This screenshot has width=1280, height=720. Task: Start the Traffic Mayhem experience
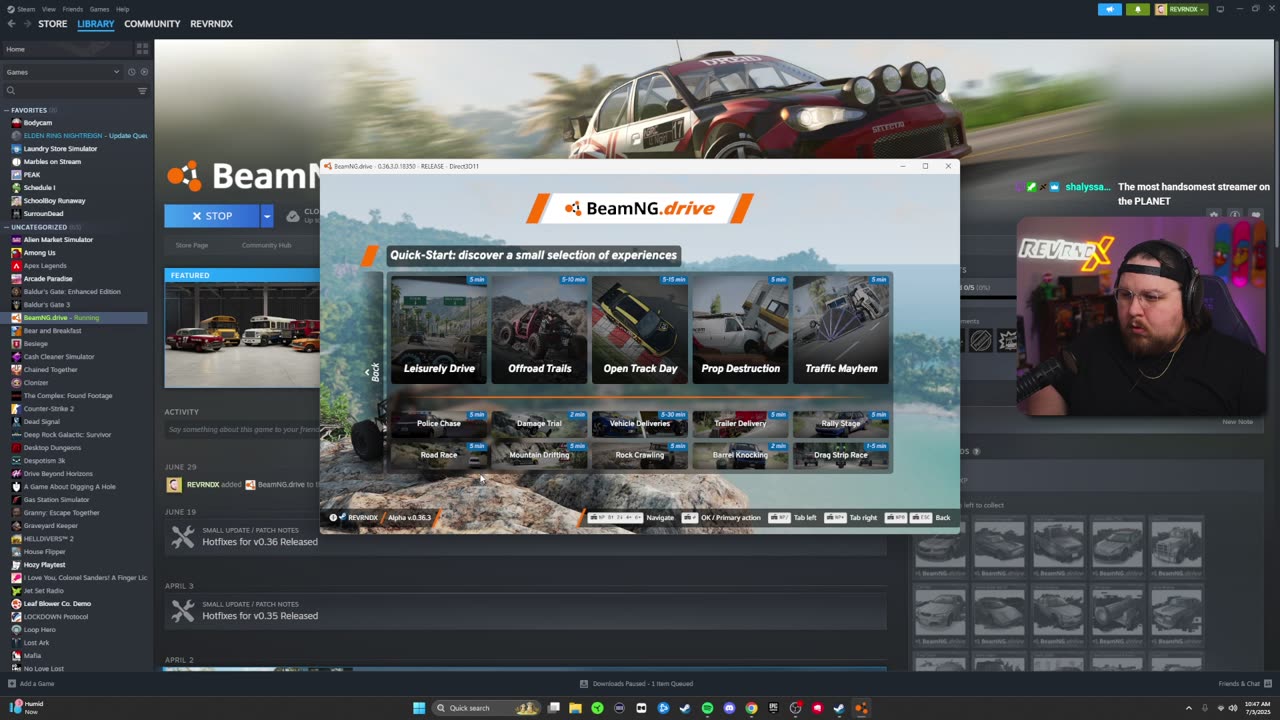click(x=841, y=329)
